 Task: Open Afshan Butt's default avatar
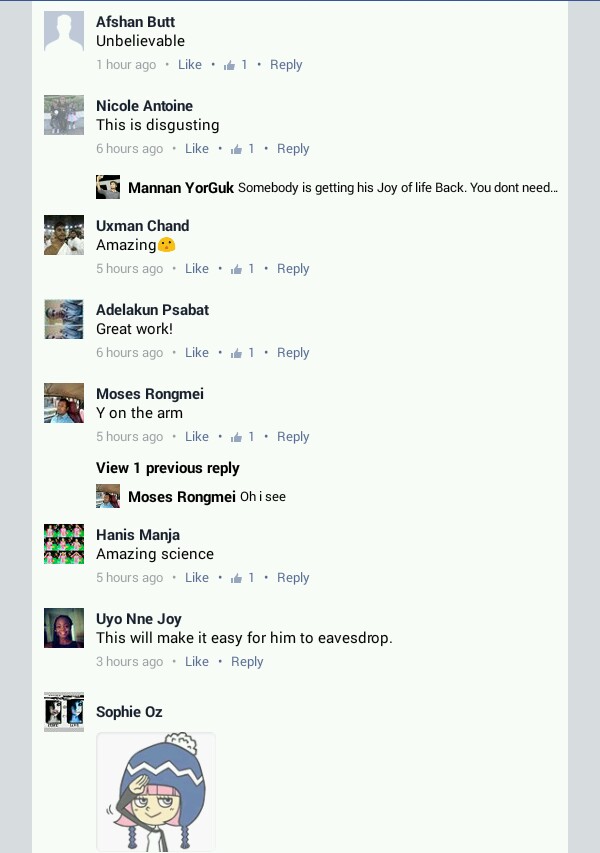pos(64,32)
